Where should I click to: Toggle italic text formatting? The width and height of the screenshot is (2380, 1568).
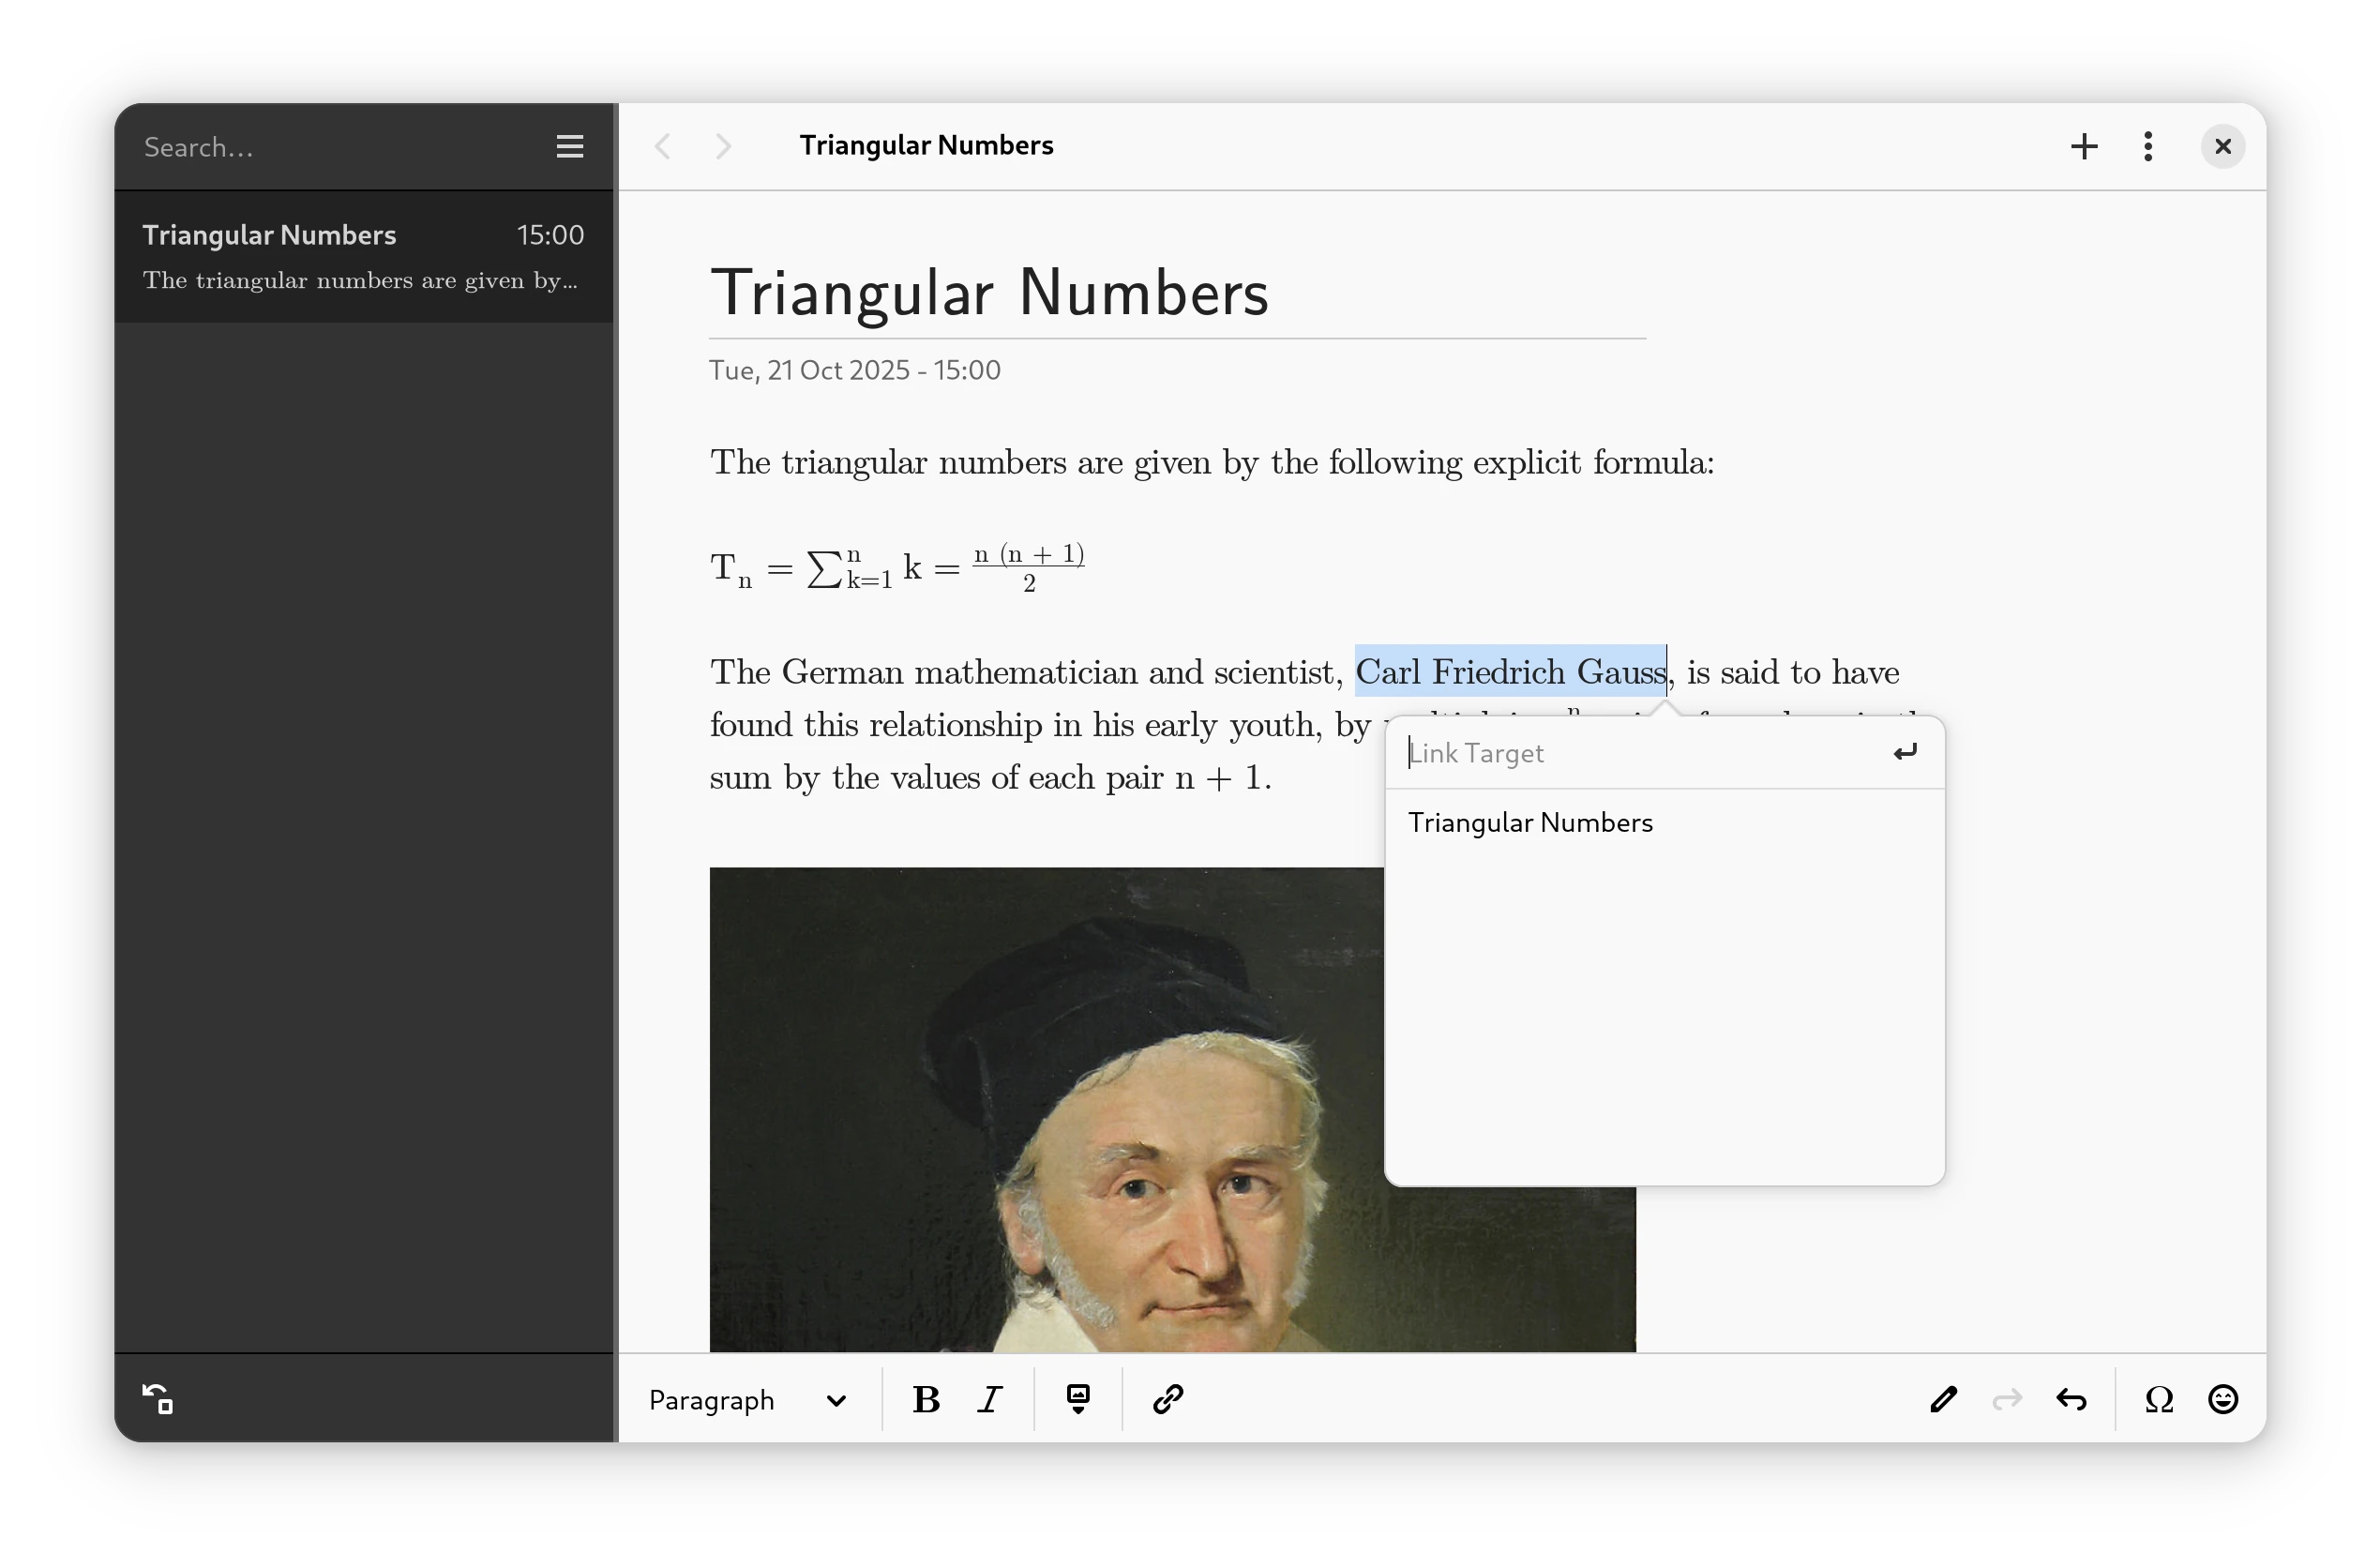point(990,1399)
